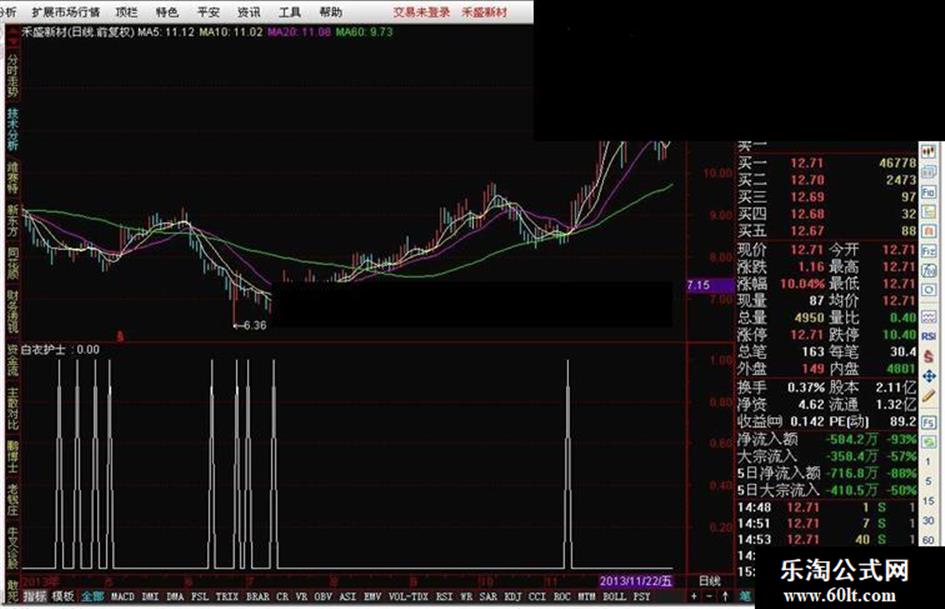The height and width of the screenshot is (609, 945).
Task: Select the 30-minute period button
Action: pos(929,520)
